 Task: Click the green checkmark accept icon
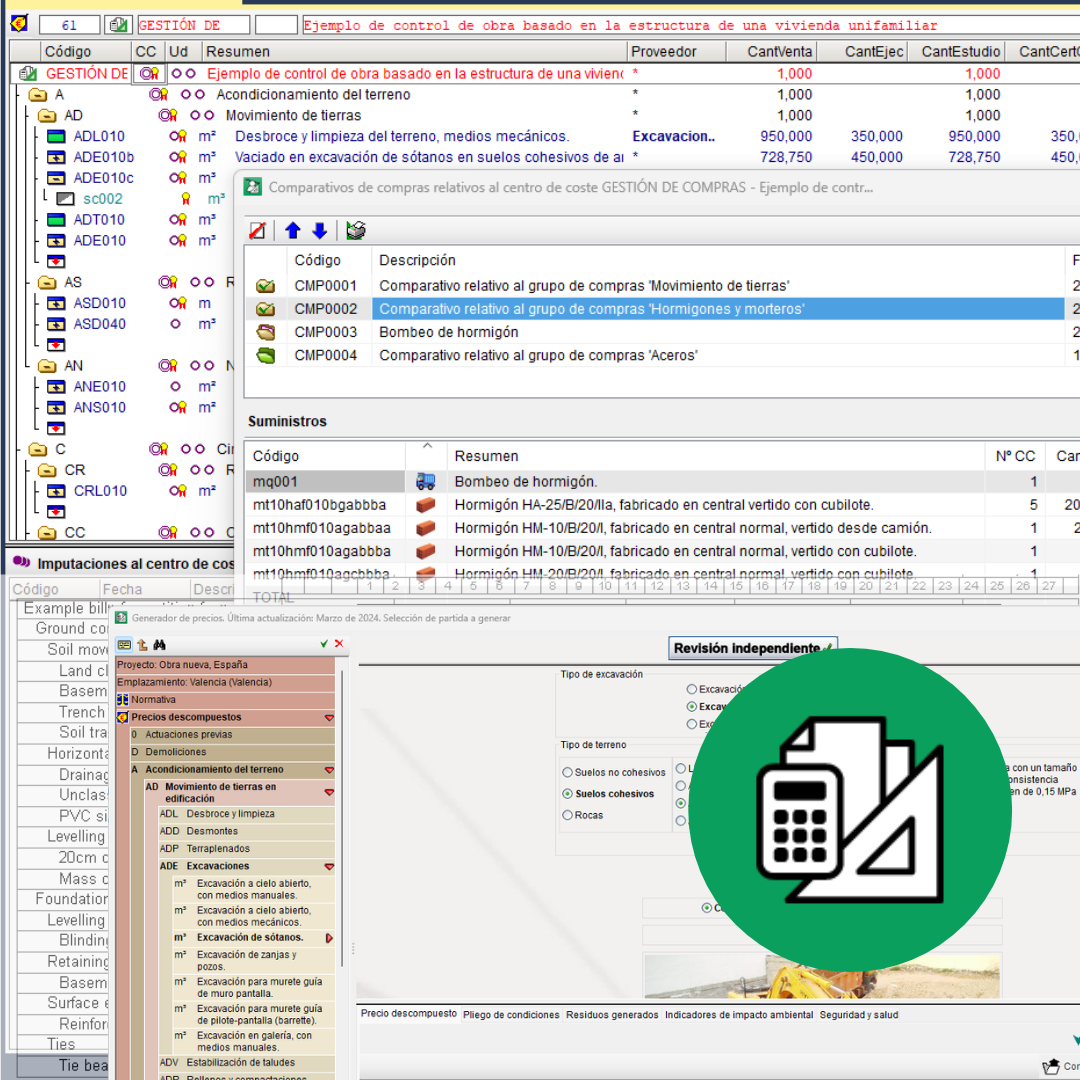[x=324, y=644]
